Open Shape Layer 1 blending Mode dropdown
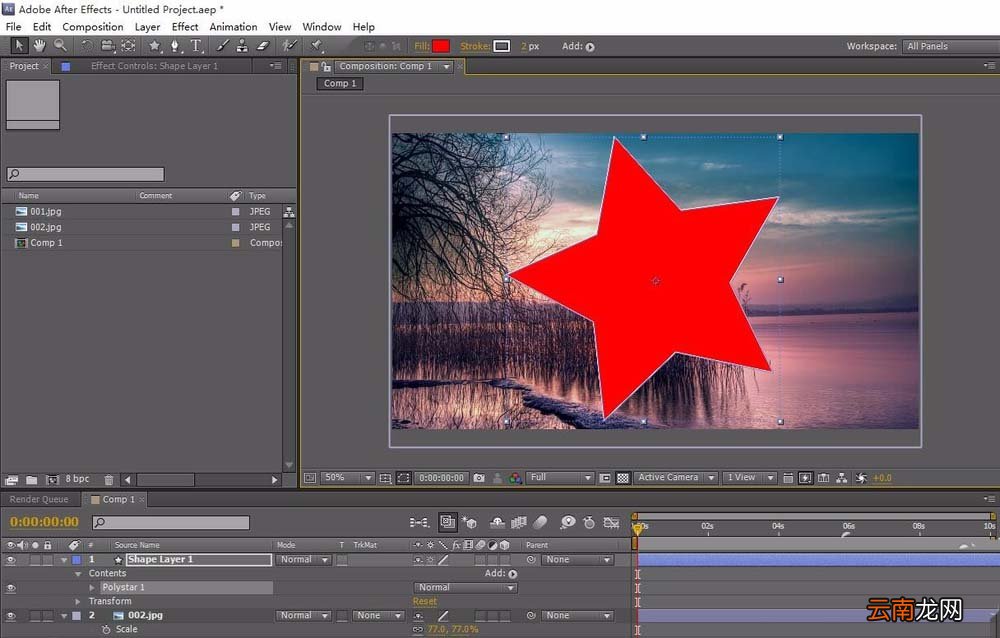This screenshot has height=638, width=1000. (304, 560)
